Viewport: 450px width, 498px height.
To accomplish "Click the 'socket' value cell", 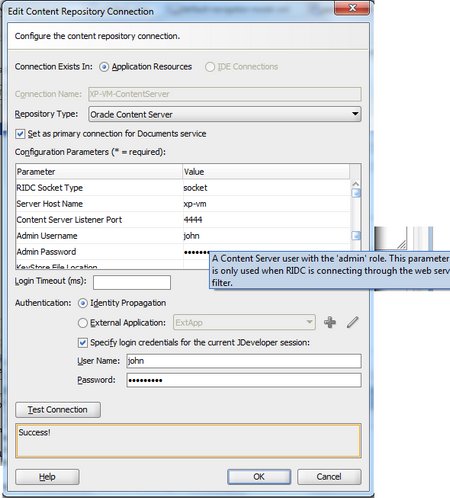I will [x=266, y=188].
